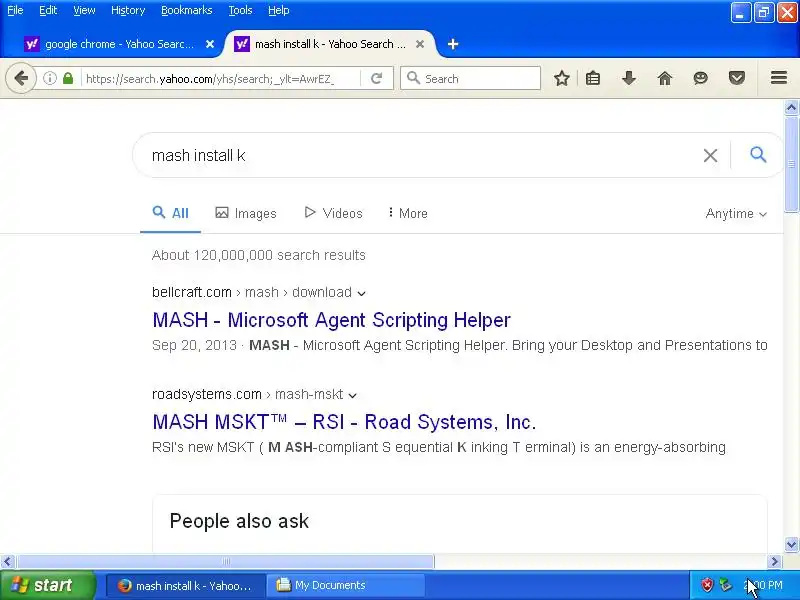Screen dimensions: 800x600
Task: Close the 'google chrome - Yahoo Search' tab
Action: click(x=210, y=44)
